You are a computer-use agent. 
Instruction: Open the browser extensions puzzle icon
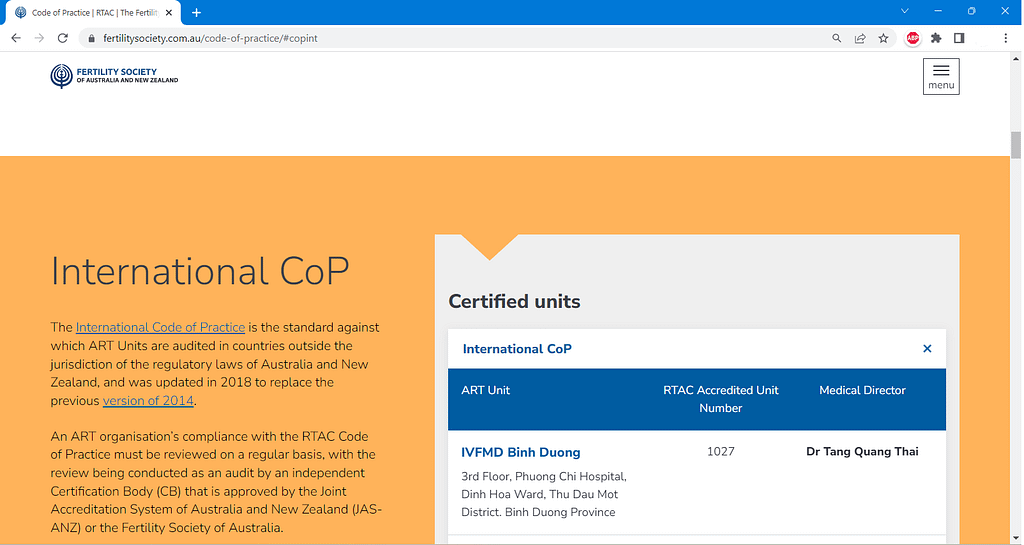coord(936,38)
